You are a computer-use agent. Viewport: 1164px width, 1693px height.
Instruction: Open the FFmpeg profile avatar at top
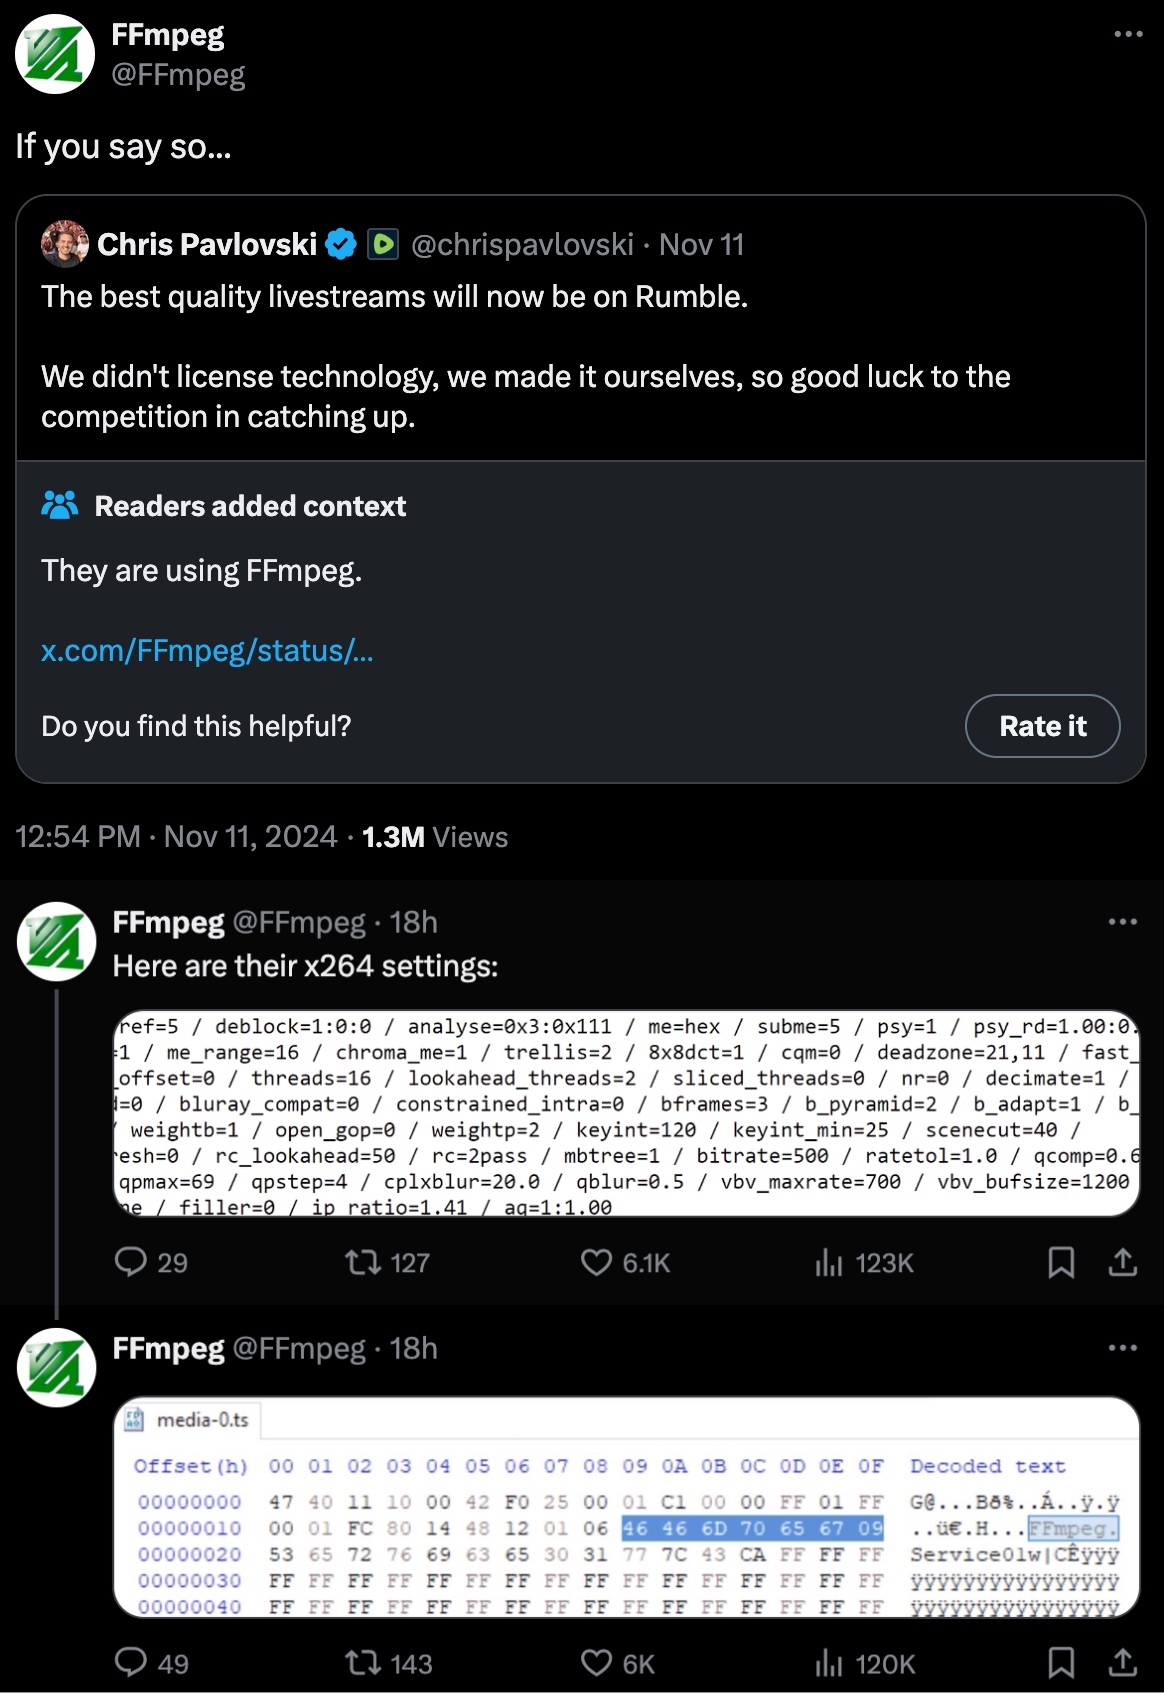55,54
